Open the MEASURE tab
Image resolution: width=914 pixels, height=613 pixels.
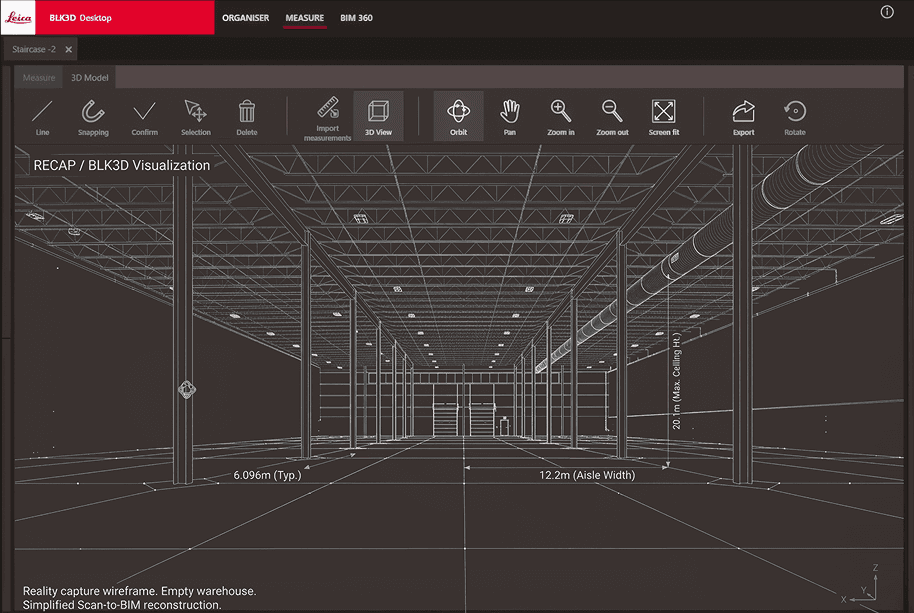point(304,18)
